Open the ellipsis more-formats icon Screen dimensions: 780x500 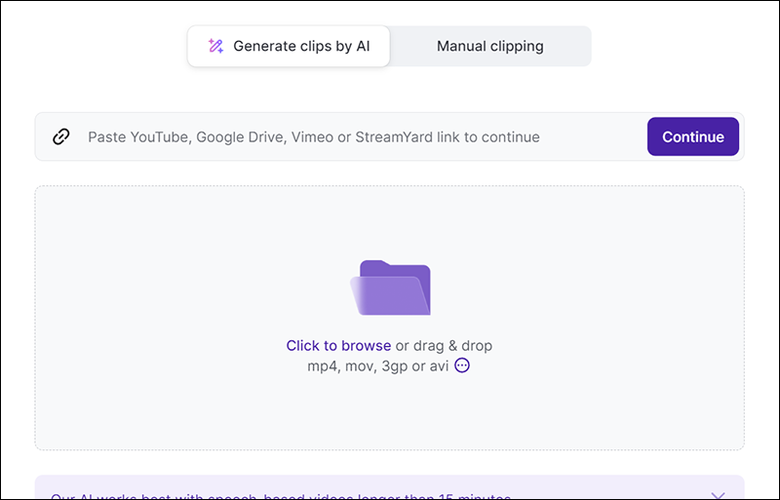462,366
